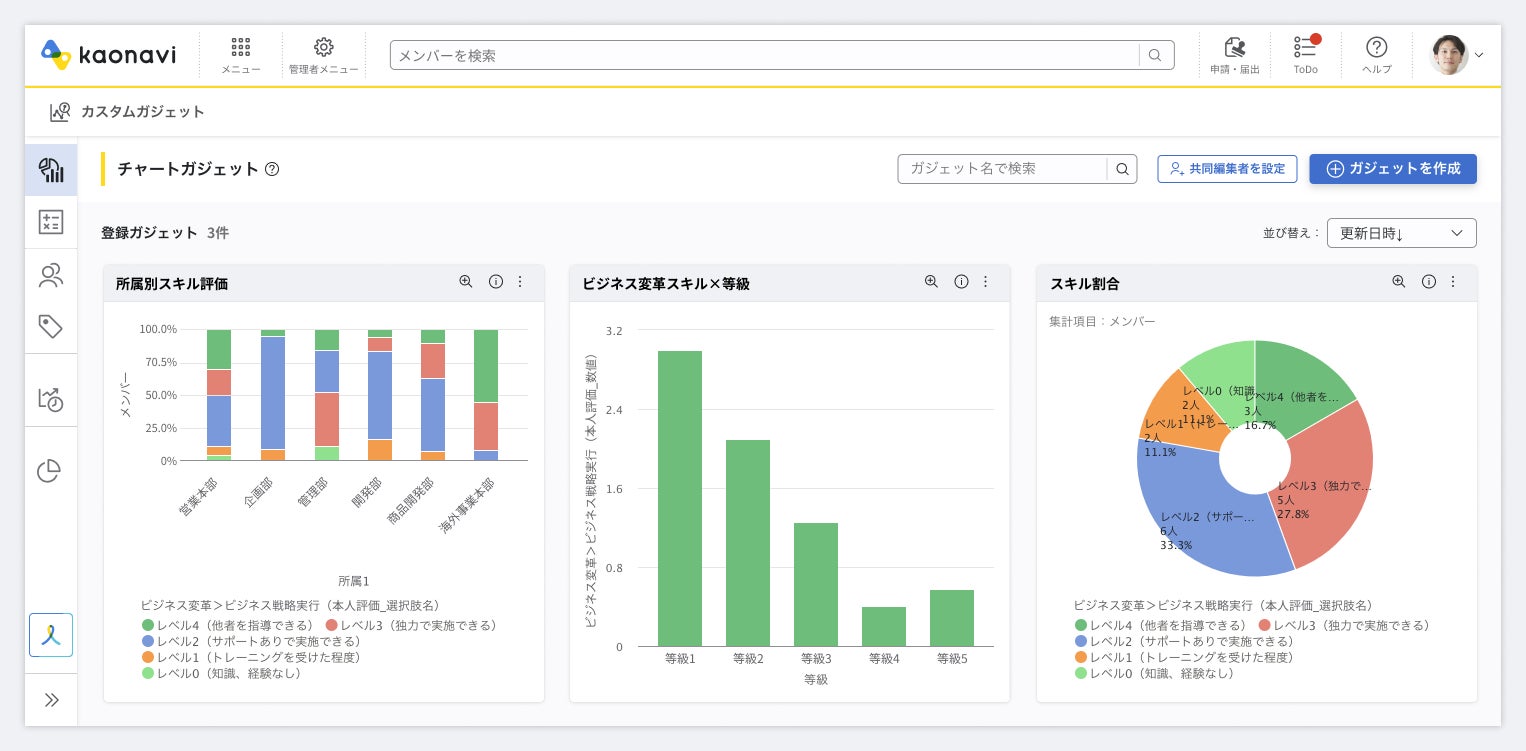
Task: Open more options for スキル割合
Action: [x=1453, y=282]
